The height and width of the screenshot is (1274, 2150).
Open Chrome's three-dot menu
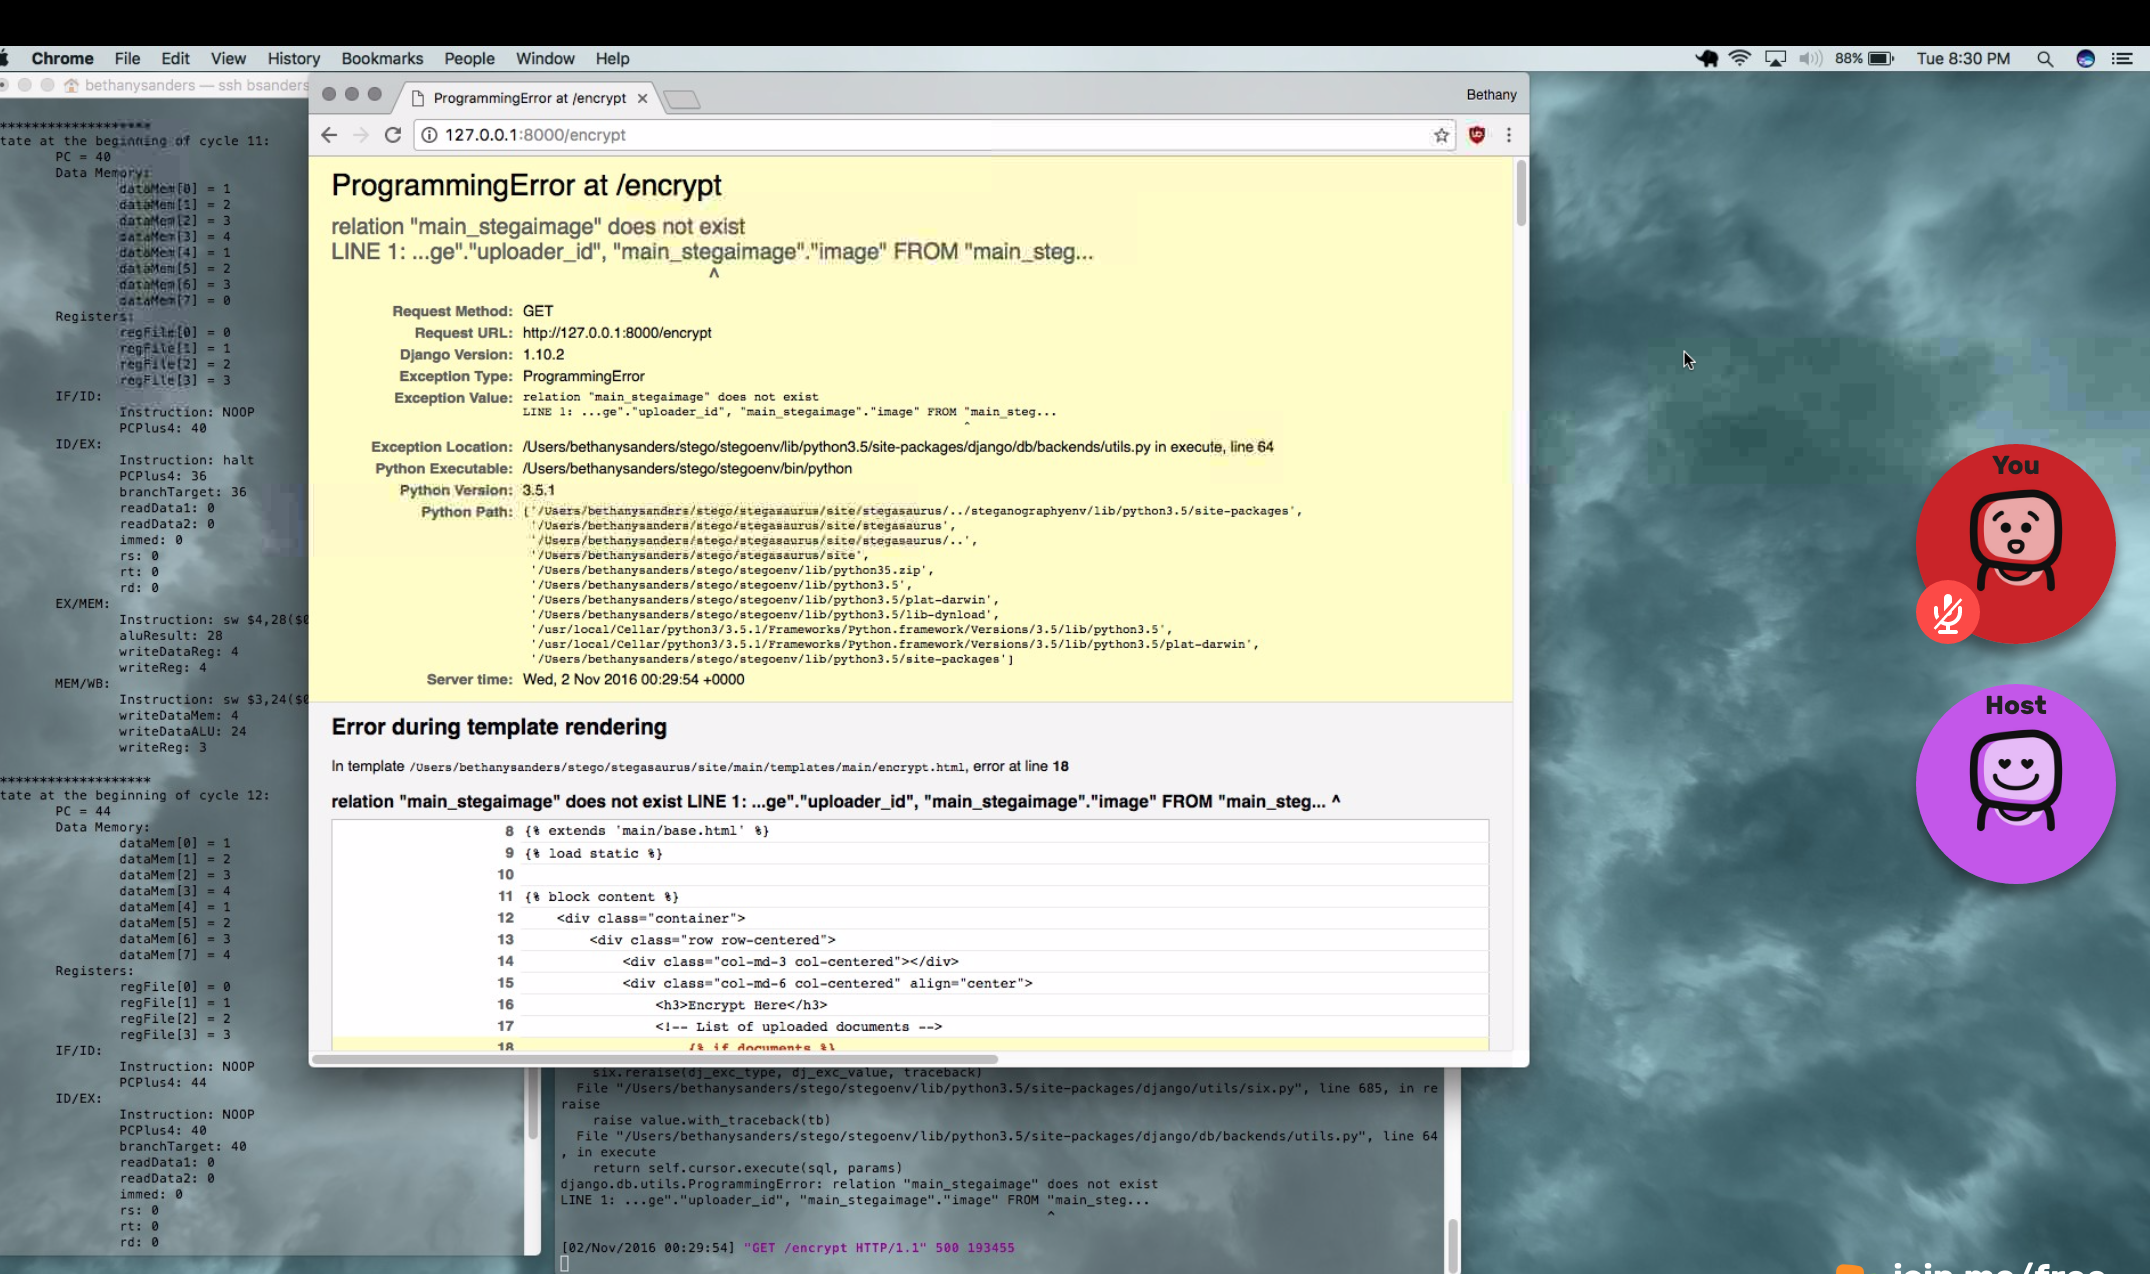click(1509, 135)
